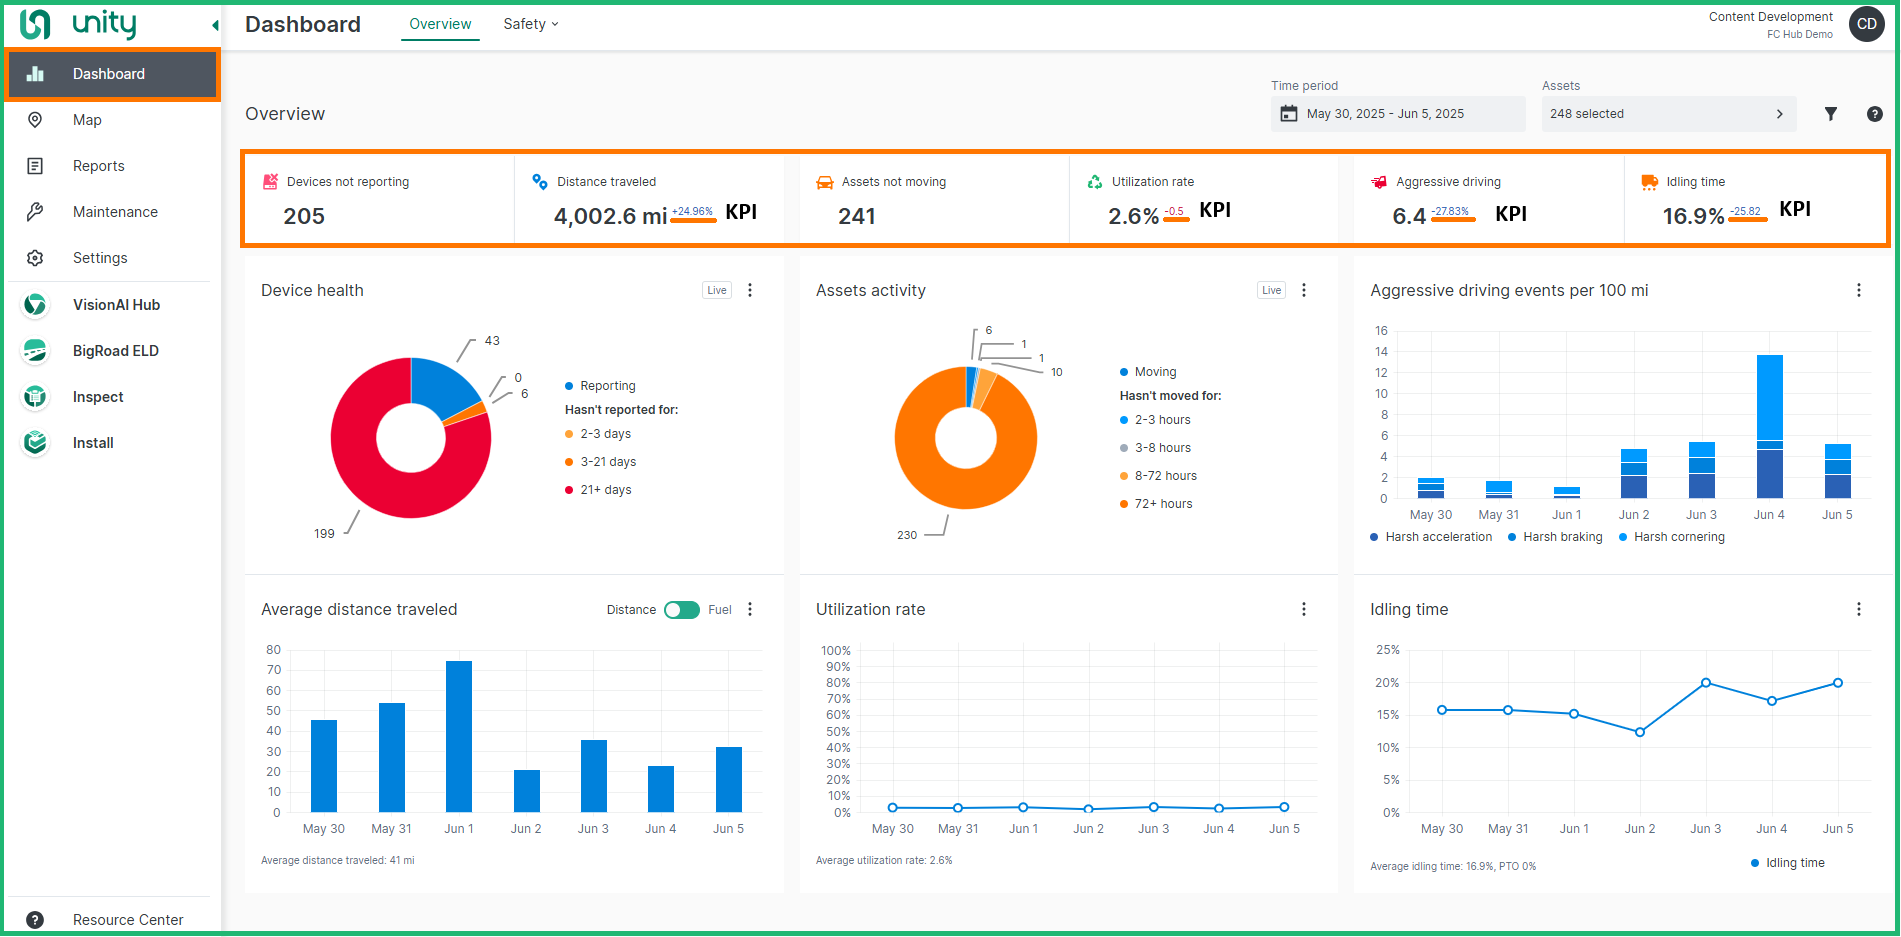The height and width of the screenshot is (937, 1901).
Task: Open Reports from the sidebar
Action: 98,165
